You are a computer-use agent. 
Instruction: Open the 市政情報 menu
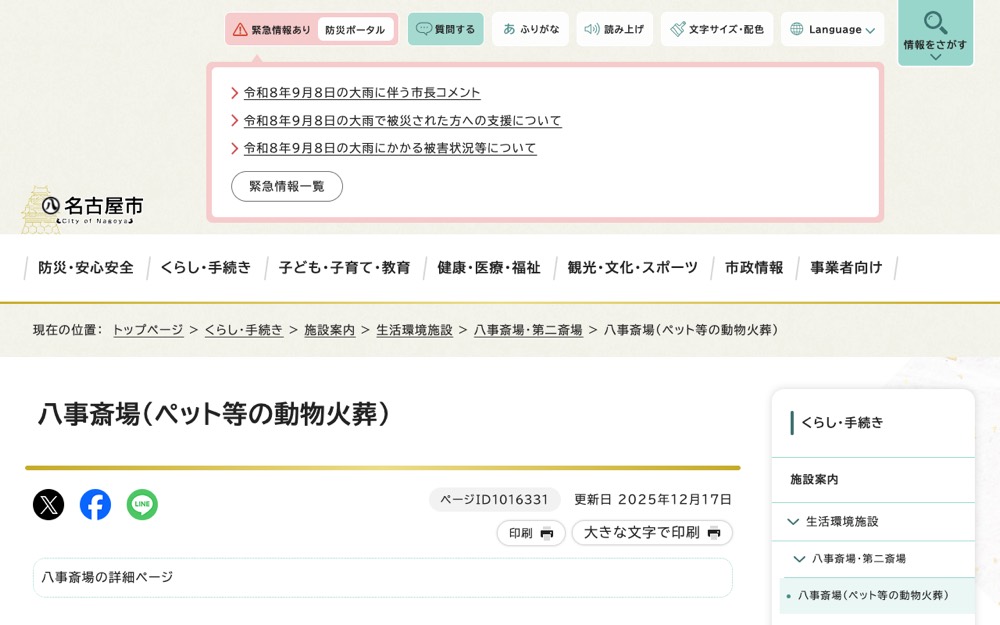(x=754, y=268)
